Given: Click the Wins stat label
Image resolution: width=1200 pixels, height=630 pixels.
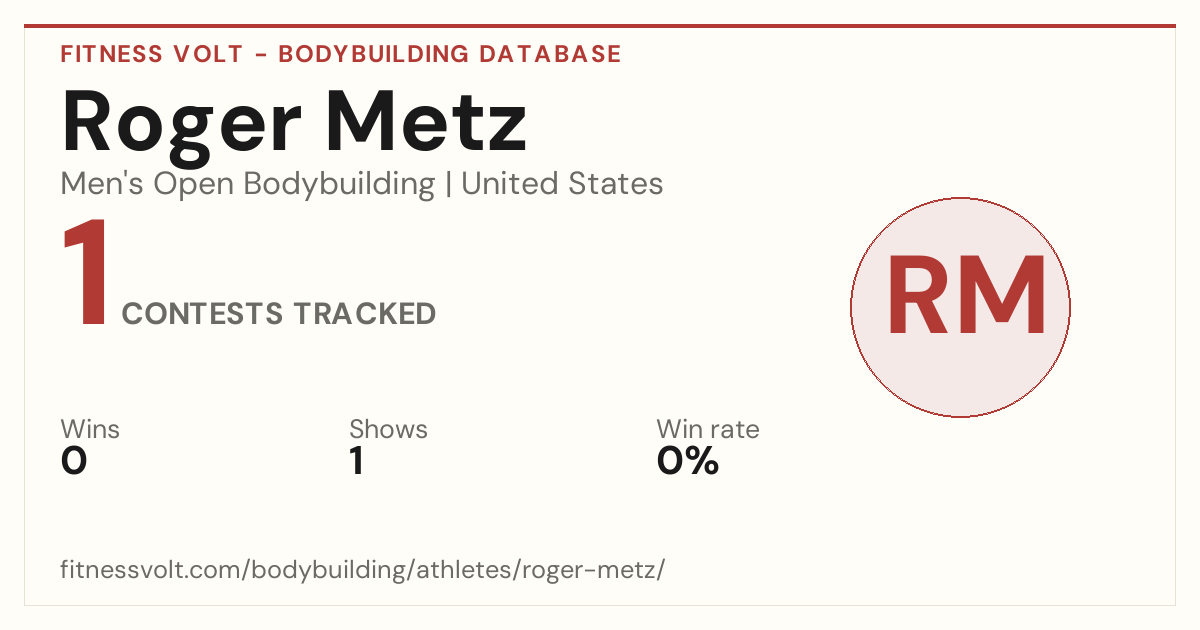Looking at the screenshot, I should coord(90,429).
